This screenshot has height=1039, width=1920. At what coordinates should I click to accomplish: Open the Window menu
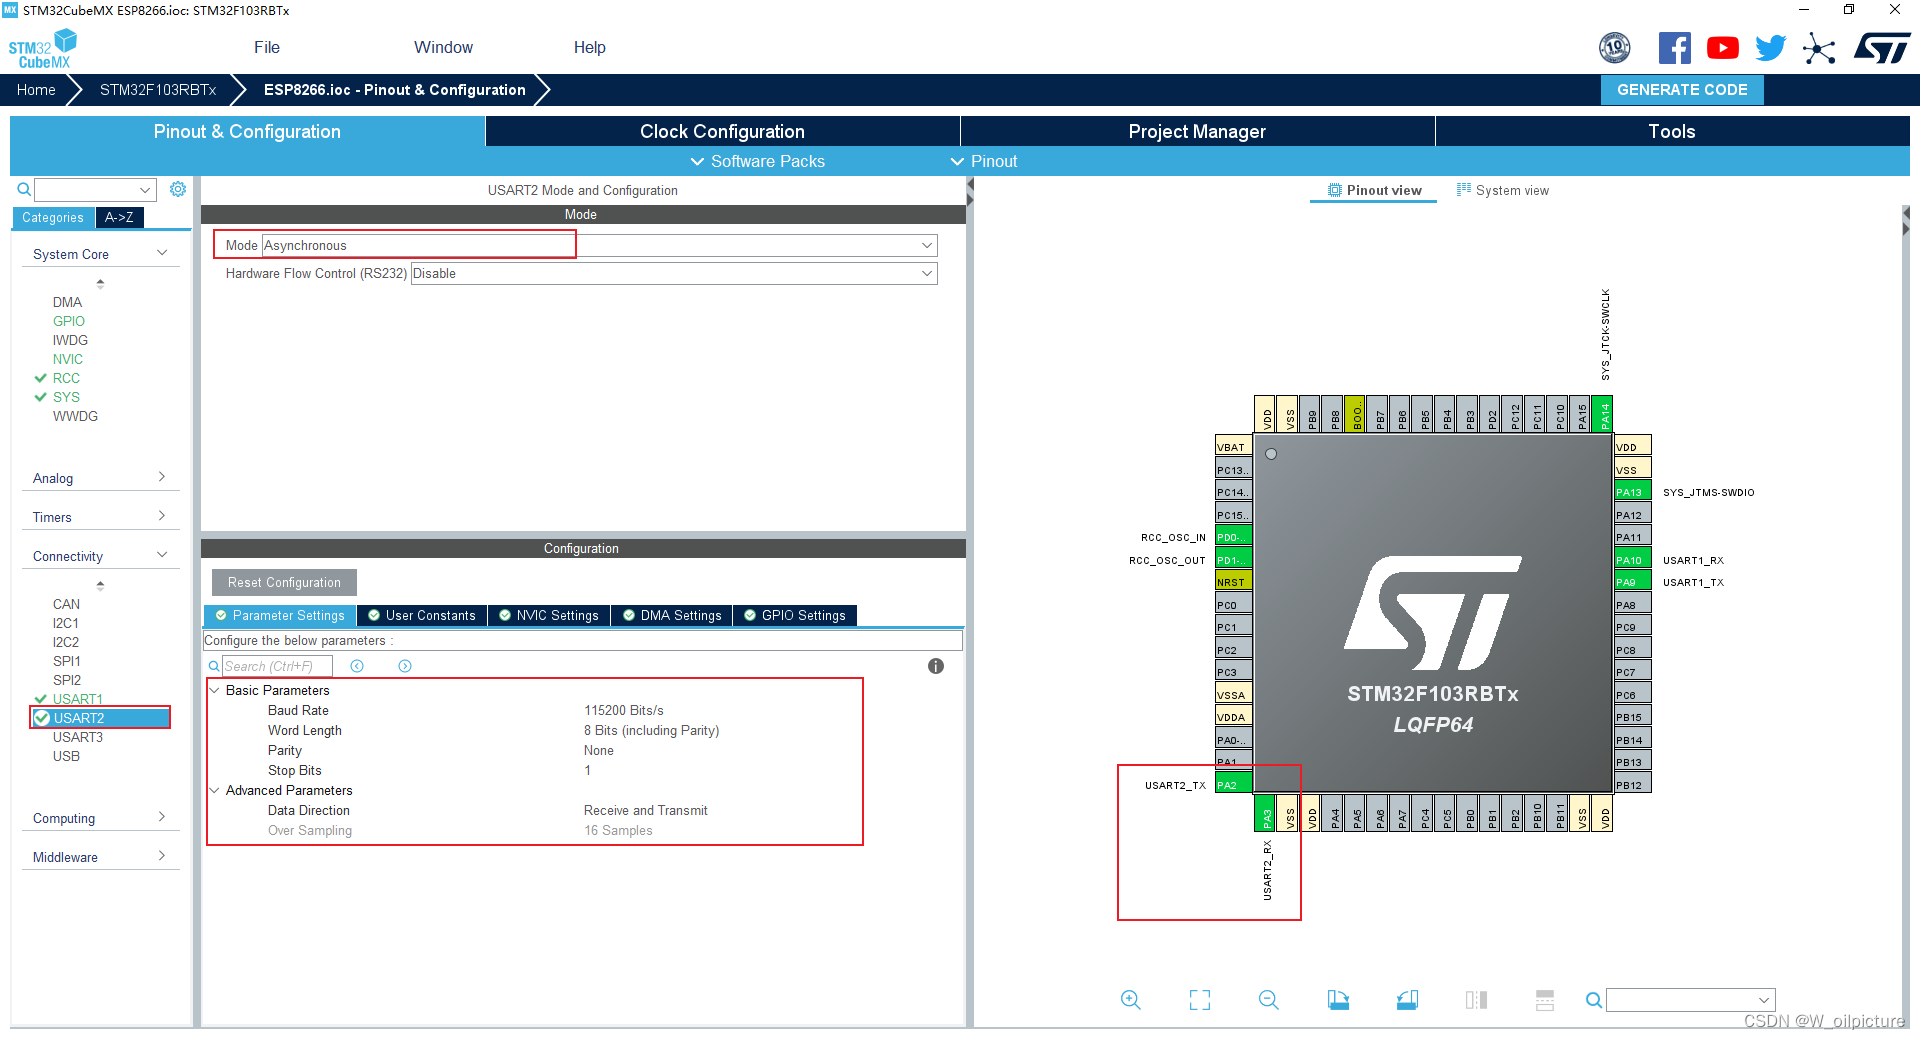[x=443, y=47]
